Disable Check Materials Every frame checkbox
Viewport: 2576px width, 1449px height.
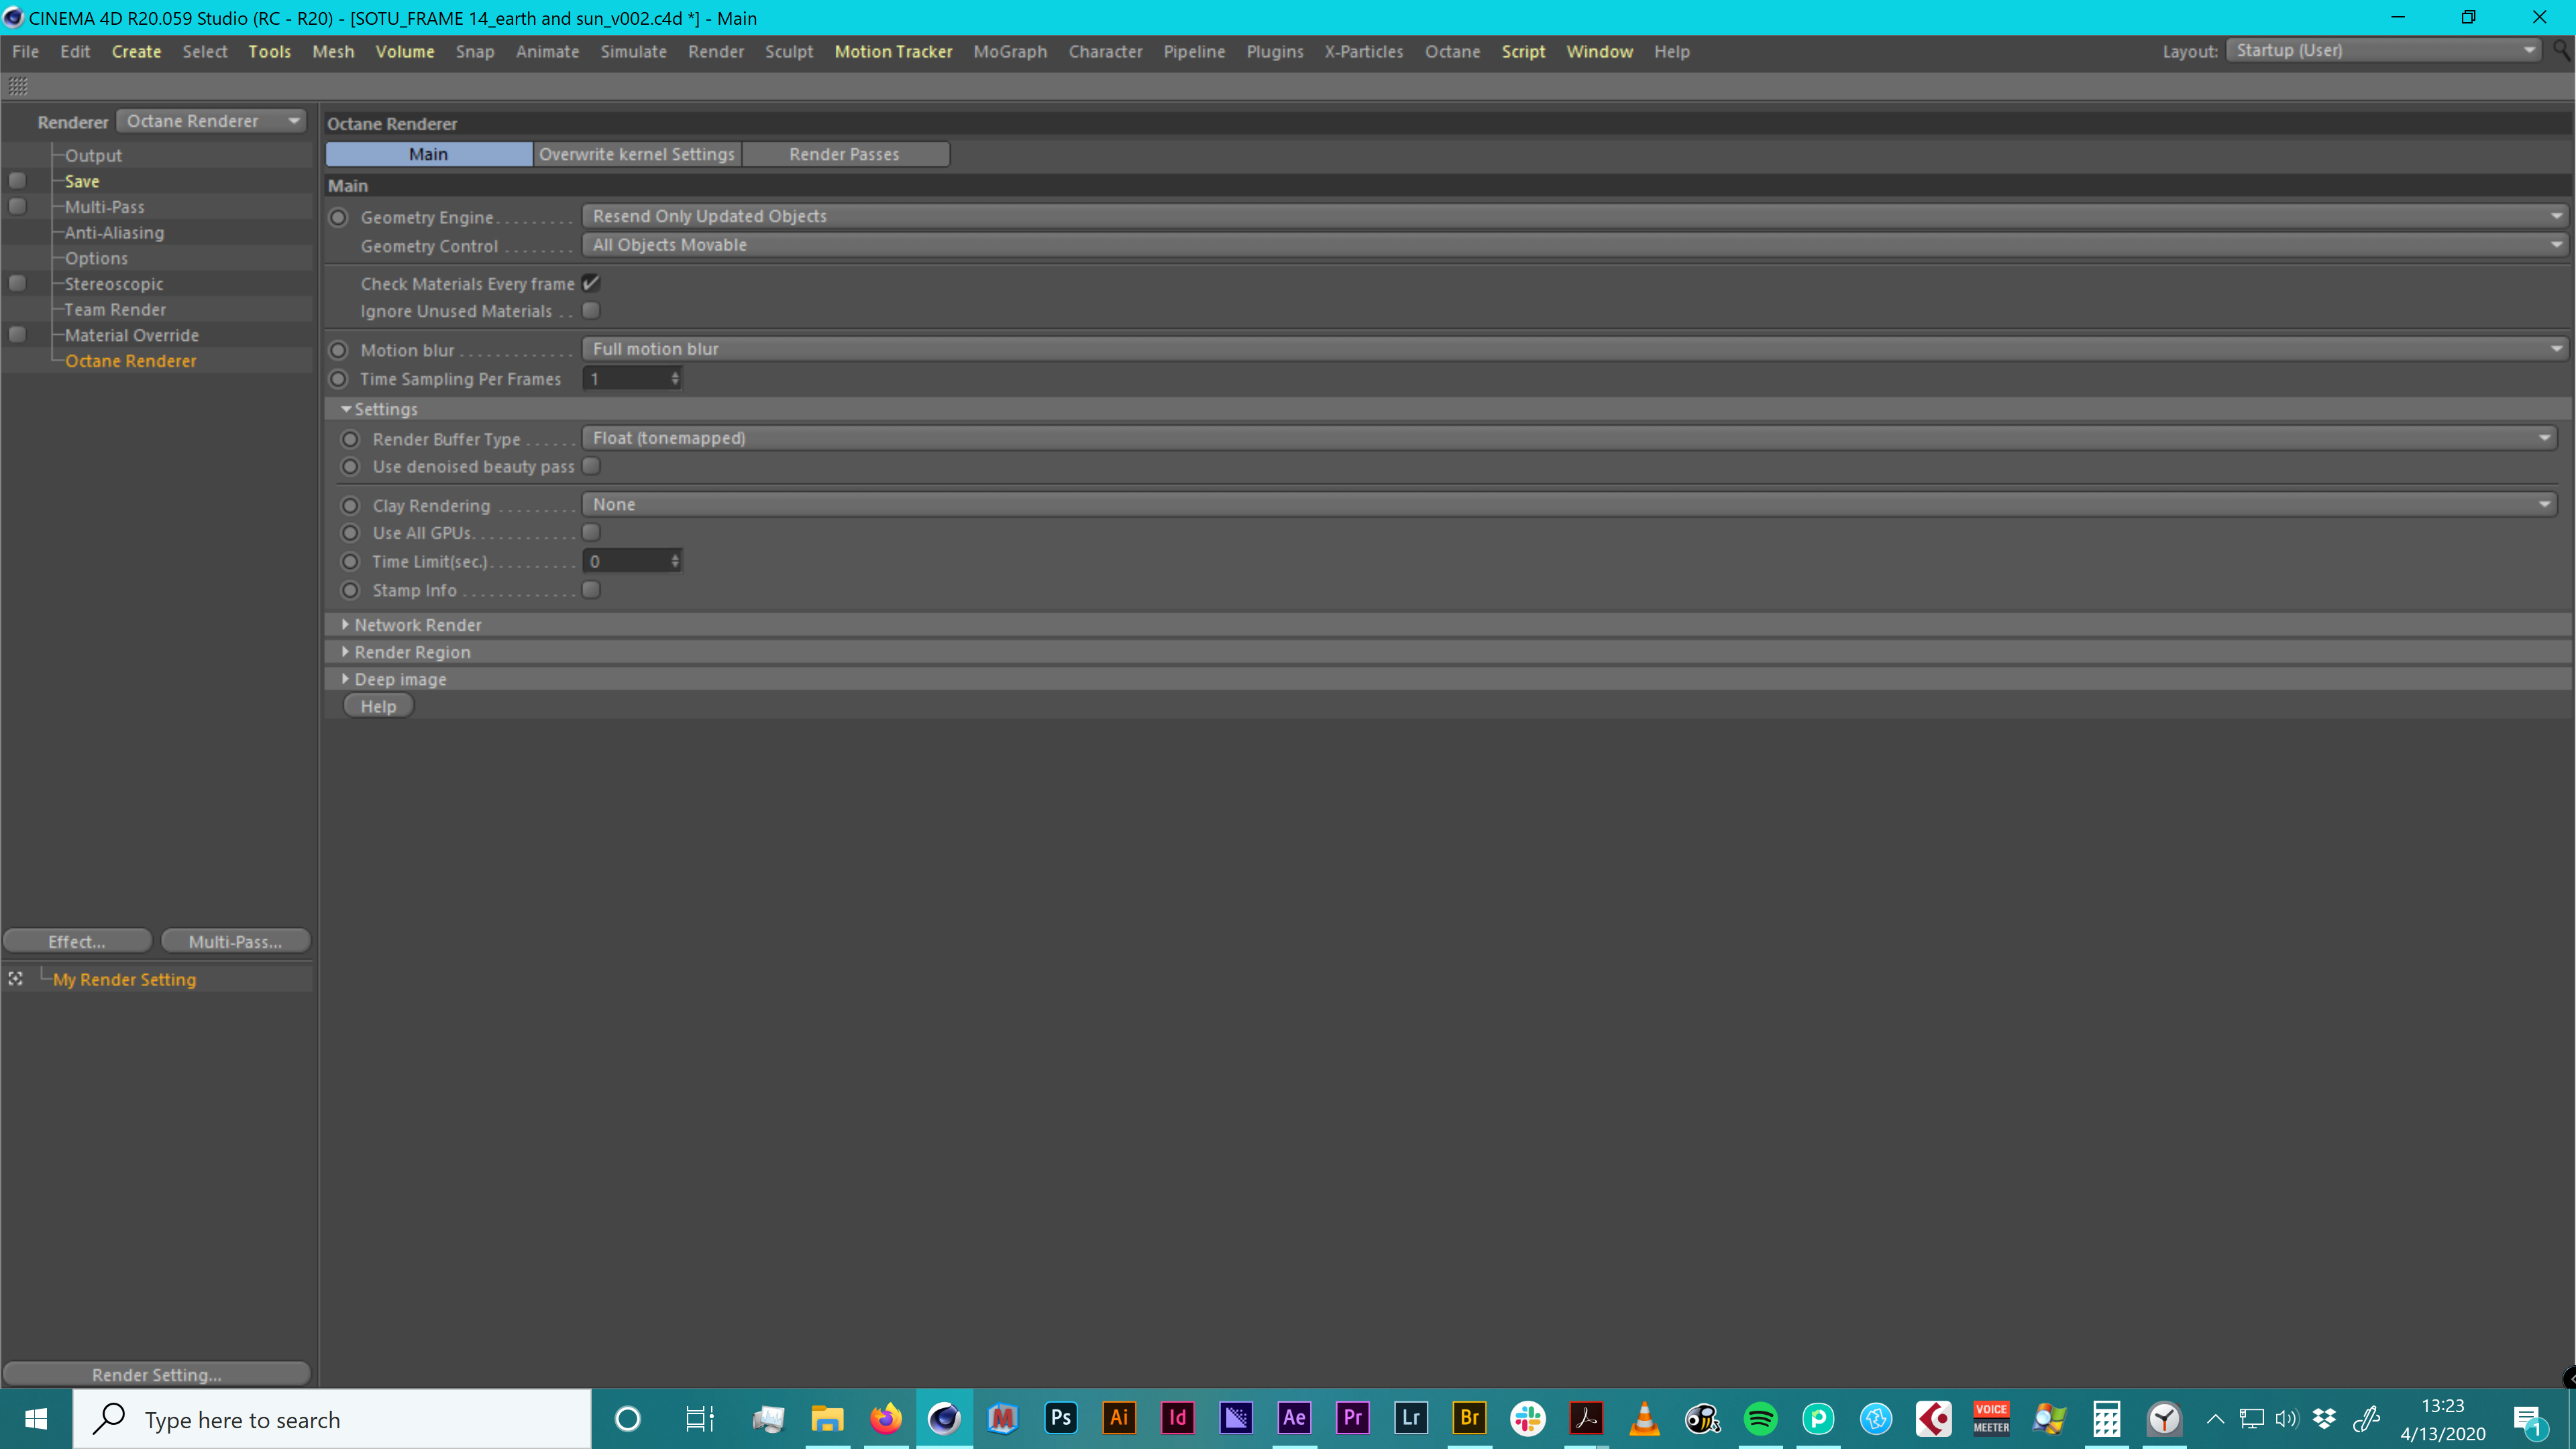591,283
